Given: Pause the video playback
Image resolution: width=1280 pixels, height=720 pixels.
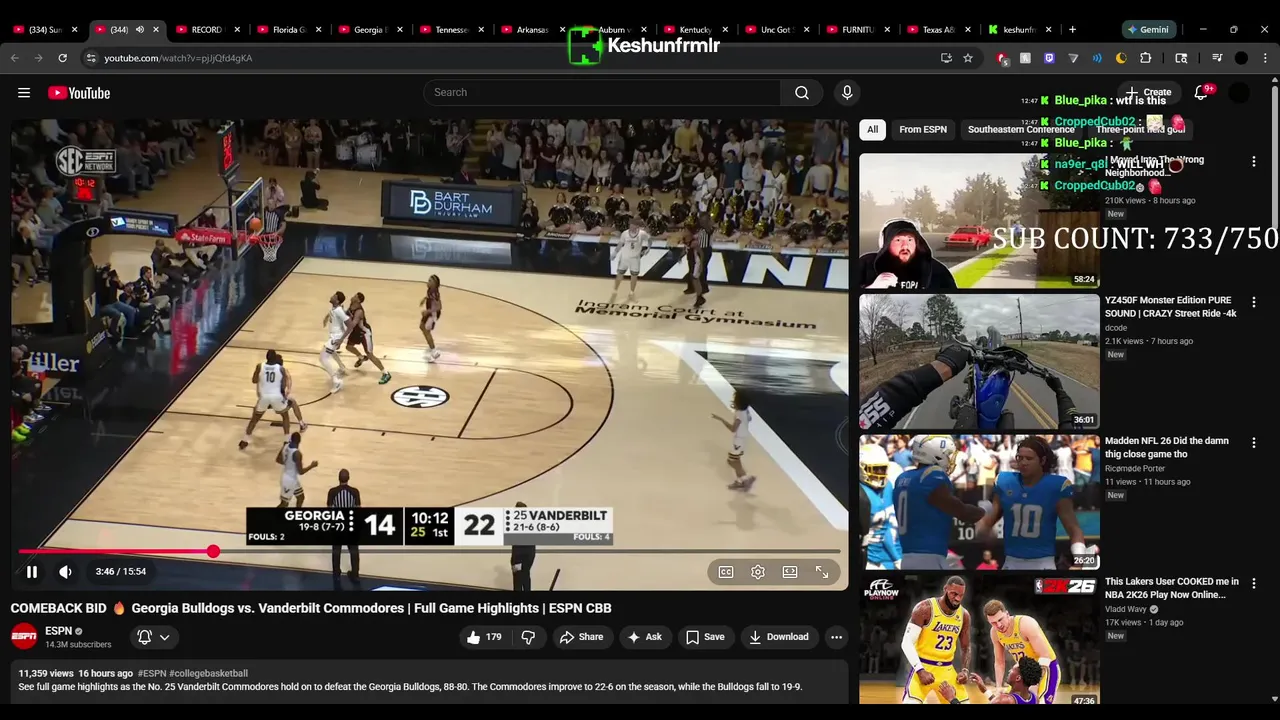Looking at the screenshot, I should [x=32, y=572].
